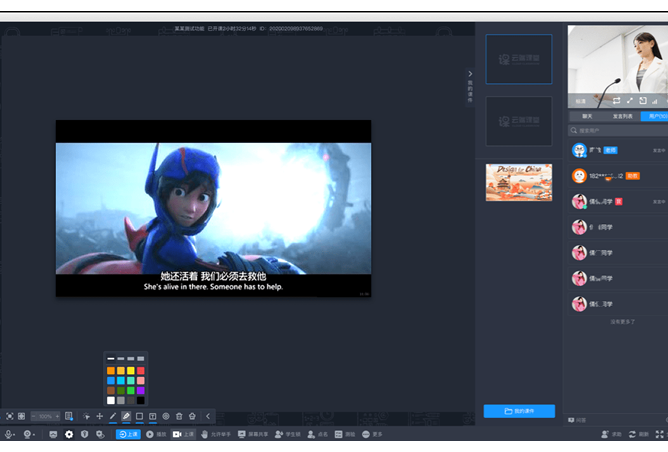The width and height of the screenshot is (668, 452).
Task: Click the blue my courseware folder button
Action: point(519,411)
